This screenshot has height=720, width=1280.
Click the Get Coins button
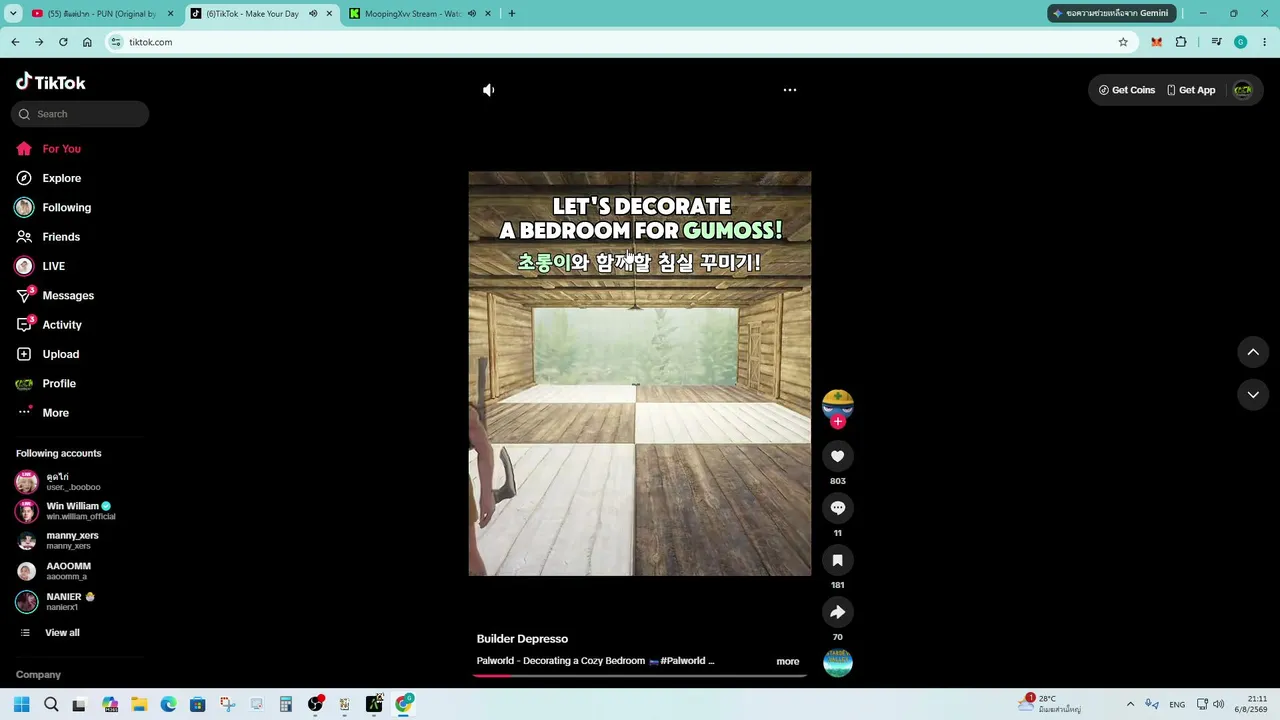click(x=1127, y=90)
